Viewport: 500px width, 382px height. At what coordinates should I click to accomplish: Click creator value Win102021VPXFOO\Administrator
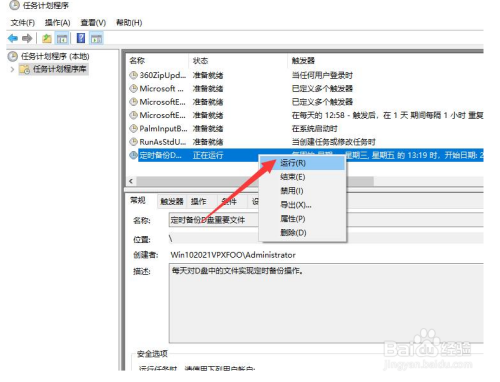233,255
